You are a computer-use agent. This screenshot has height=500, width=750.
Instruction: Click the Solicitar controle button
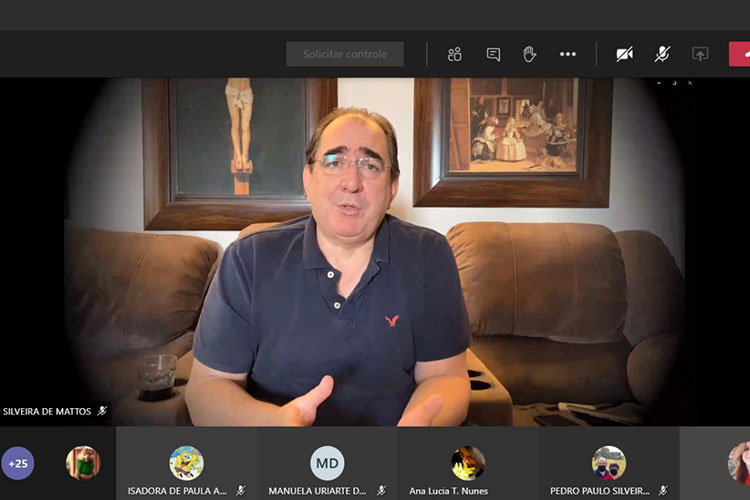point(345,54)
